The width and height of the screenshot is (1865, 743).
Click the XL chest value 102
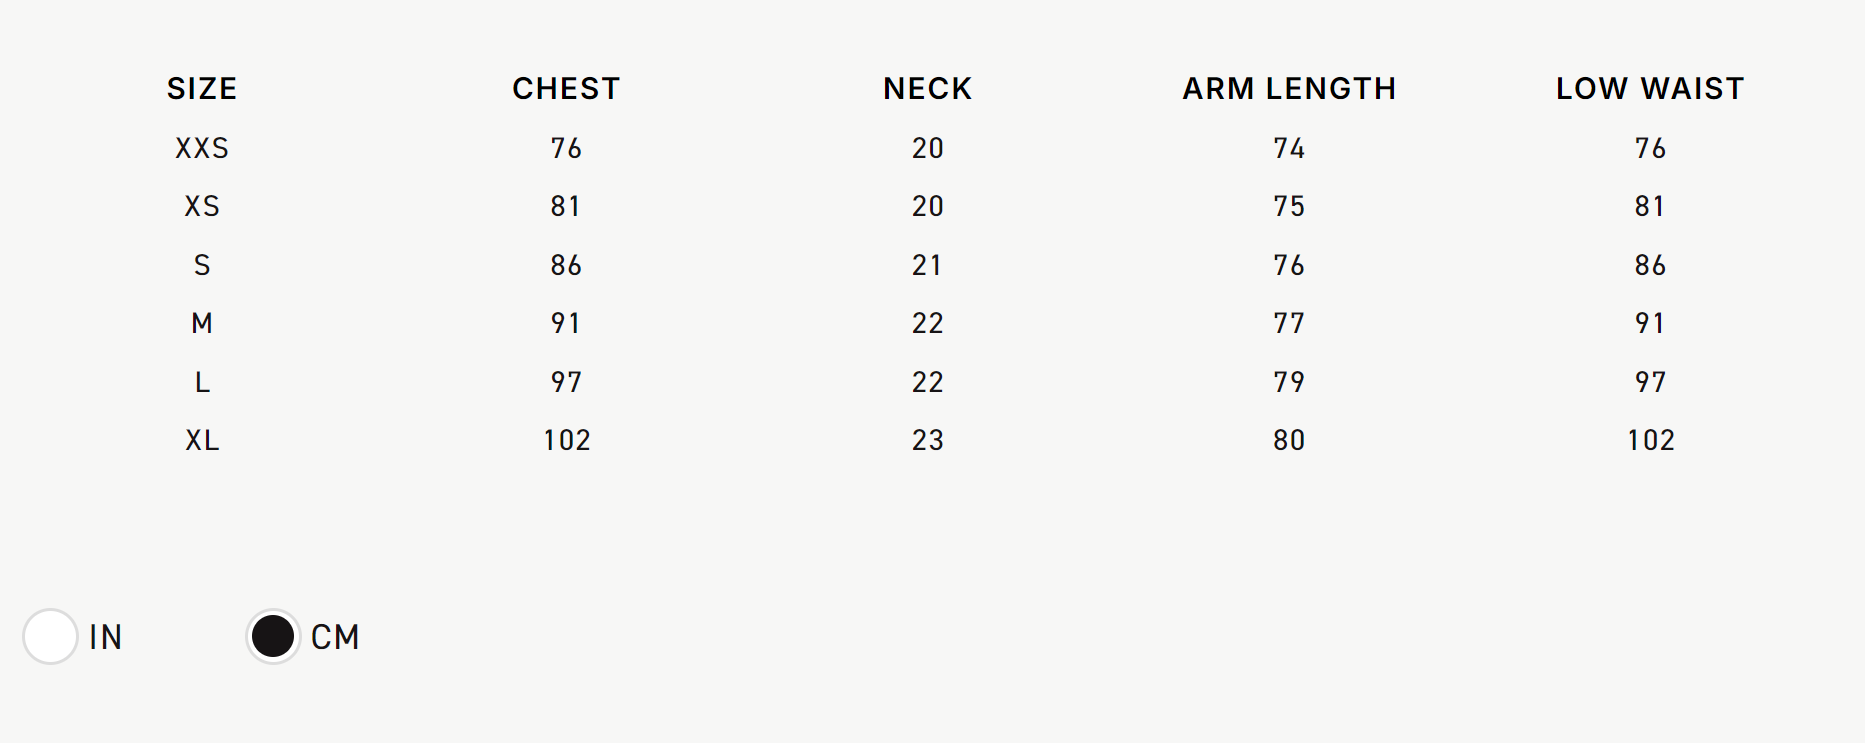pos(567,440)
